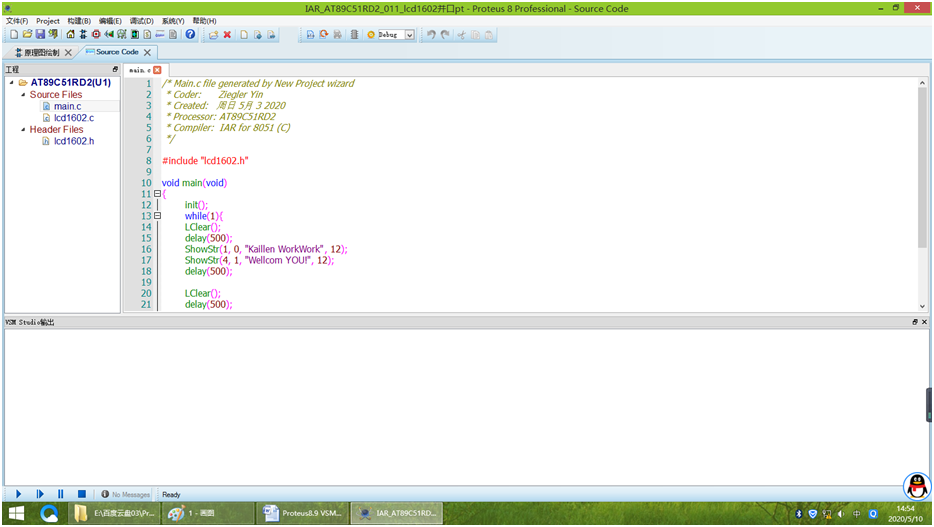
Task: Open the 文件(F) menu
Action: point(17,21)
